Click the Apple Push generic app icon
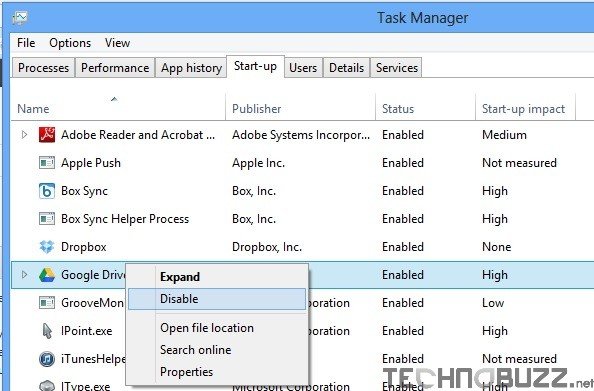Screen dimensions: 594x391 click(x=47, y=163)
